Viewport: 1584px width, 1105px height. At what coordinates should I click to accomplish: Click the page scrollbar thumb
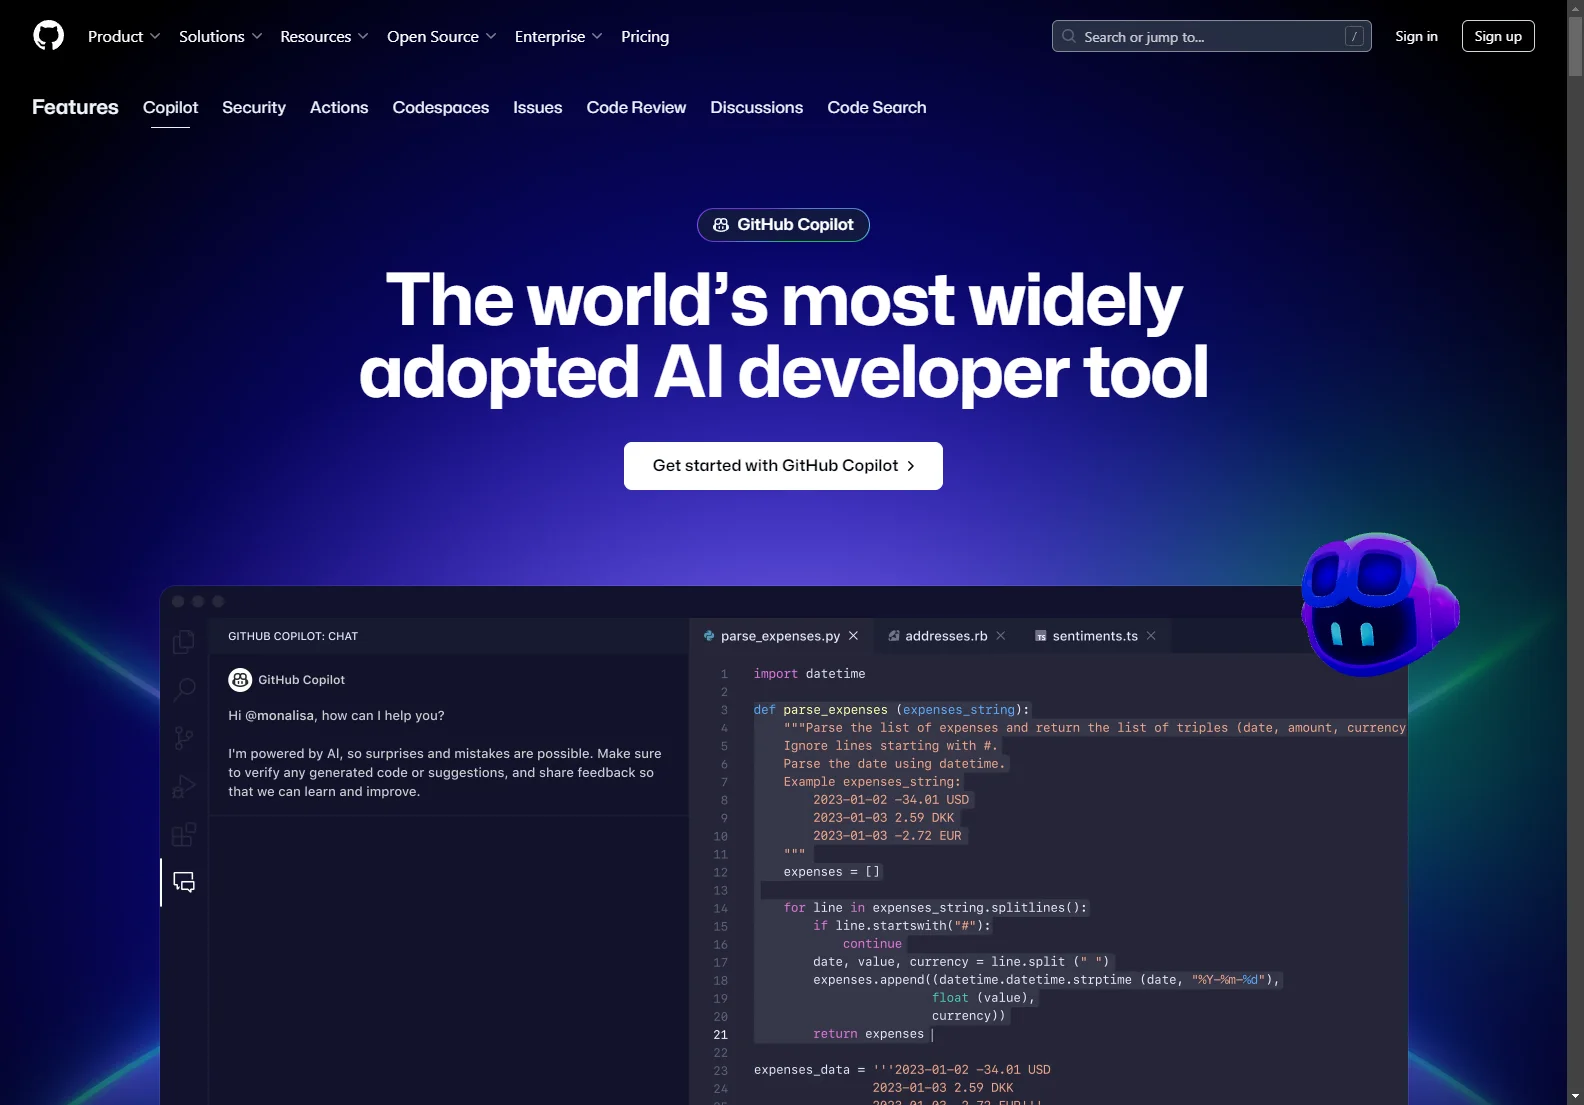coord(1575,46)
